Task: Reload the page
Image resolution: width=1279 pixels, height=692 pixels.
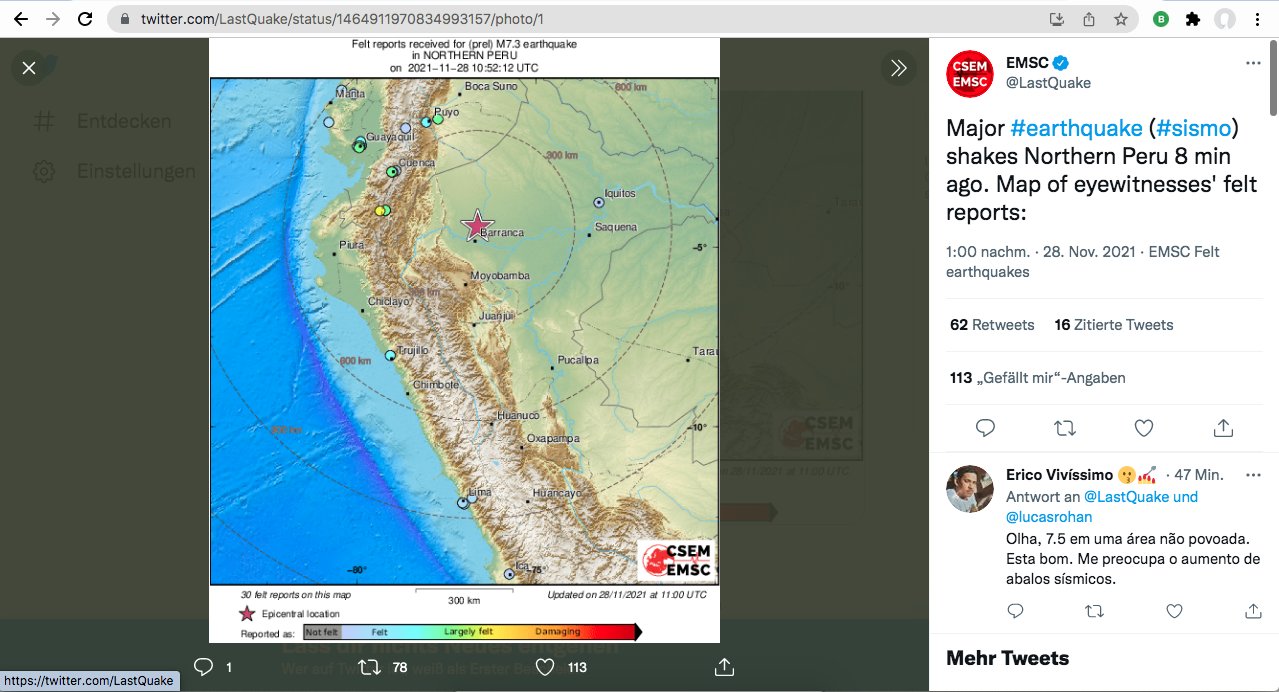Action: 86,19
